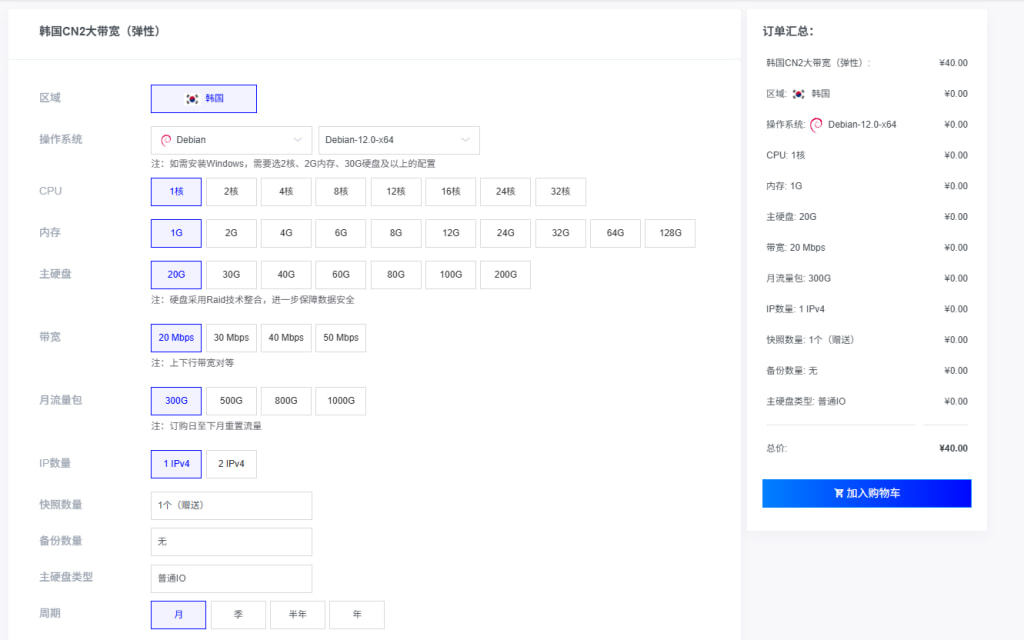
Task: Open the Debian operating system dropdown
Action: pos(231,140)
